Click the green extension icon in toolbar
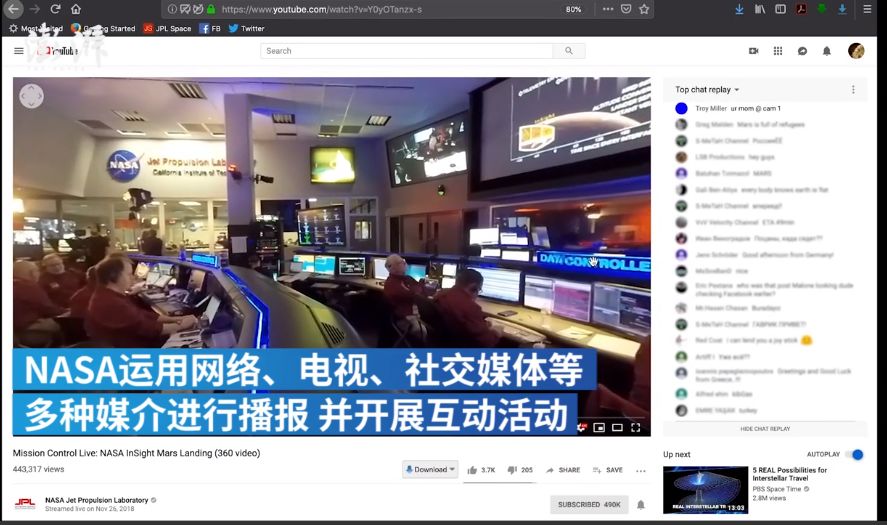 coord(822,8)
